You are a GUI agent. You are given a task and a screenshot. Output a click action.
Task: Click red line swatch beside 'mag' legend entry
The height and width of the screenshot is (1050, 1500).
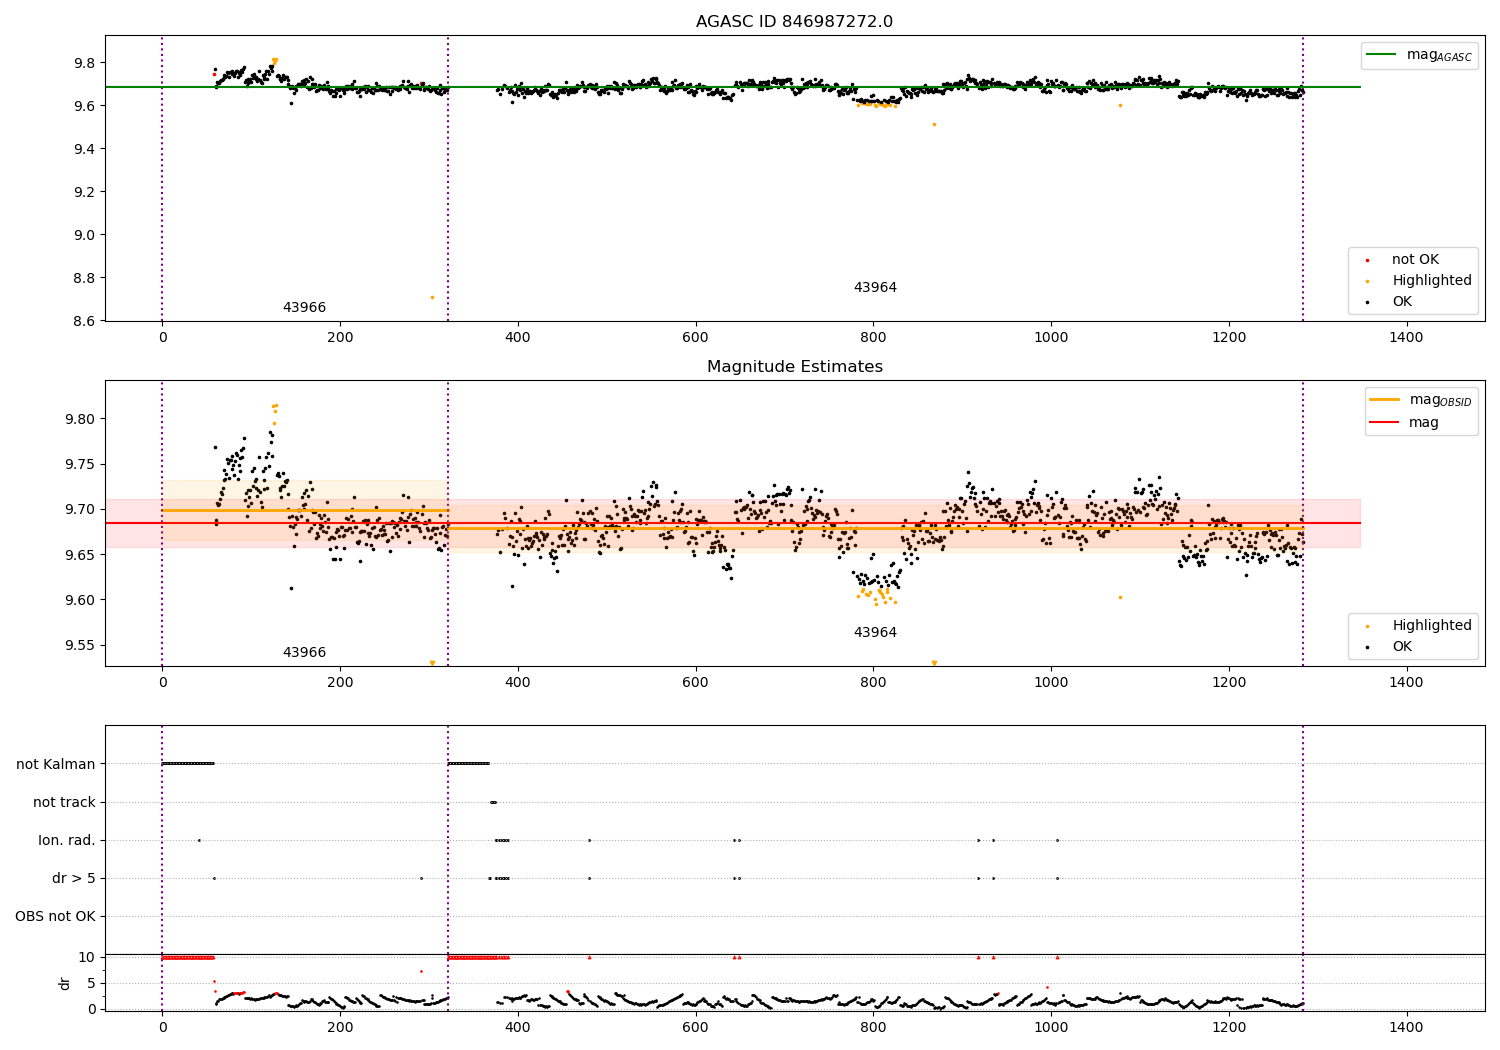click(x=1385, y=423)
